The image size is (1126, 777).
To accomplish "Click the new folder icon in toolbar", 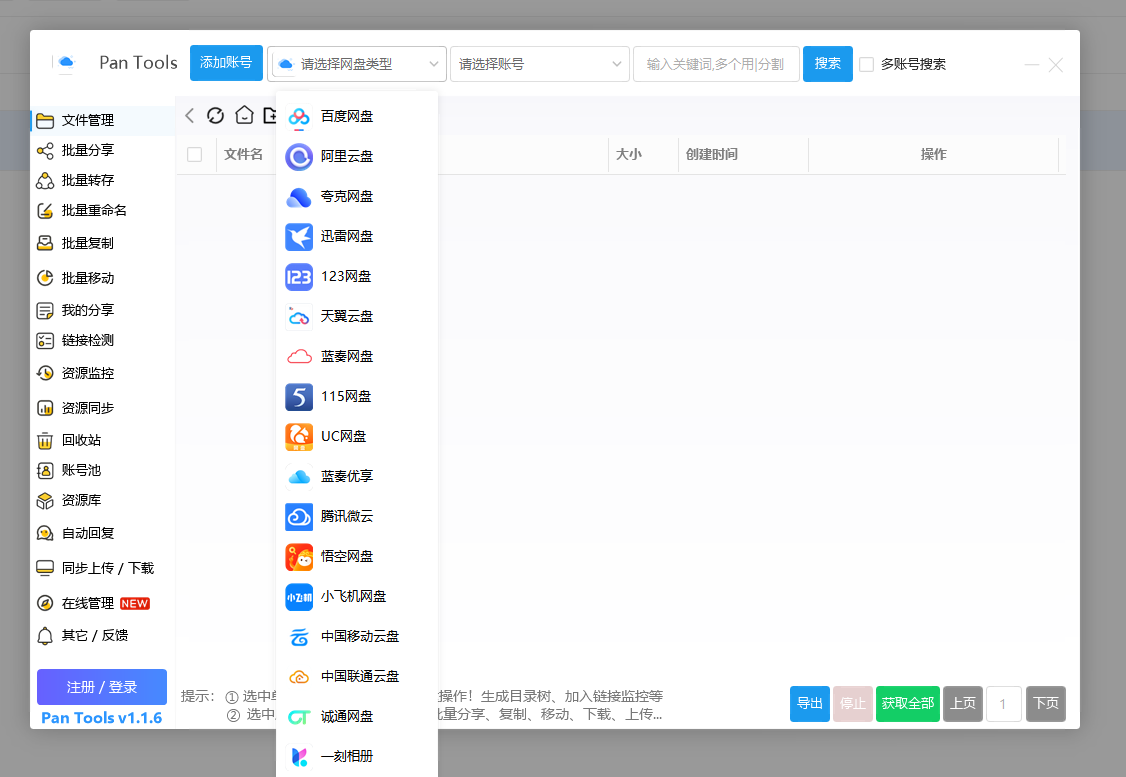I will pyautogui.click(x=270, y=115).
